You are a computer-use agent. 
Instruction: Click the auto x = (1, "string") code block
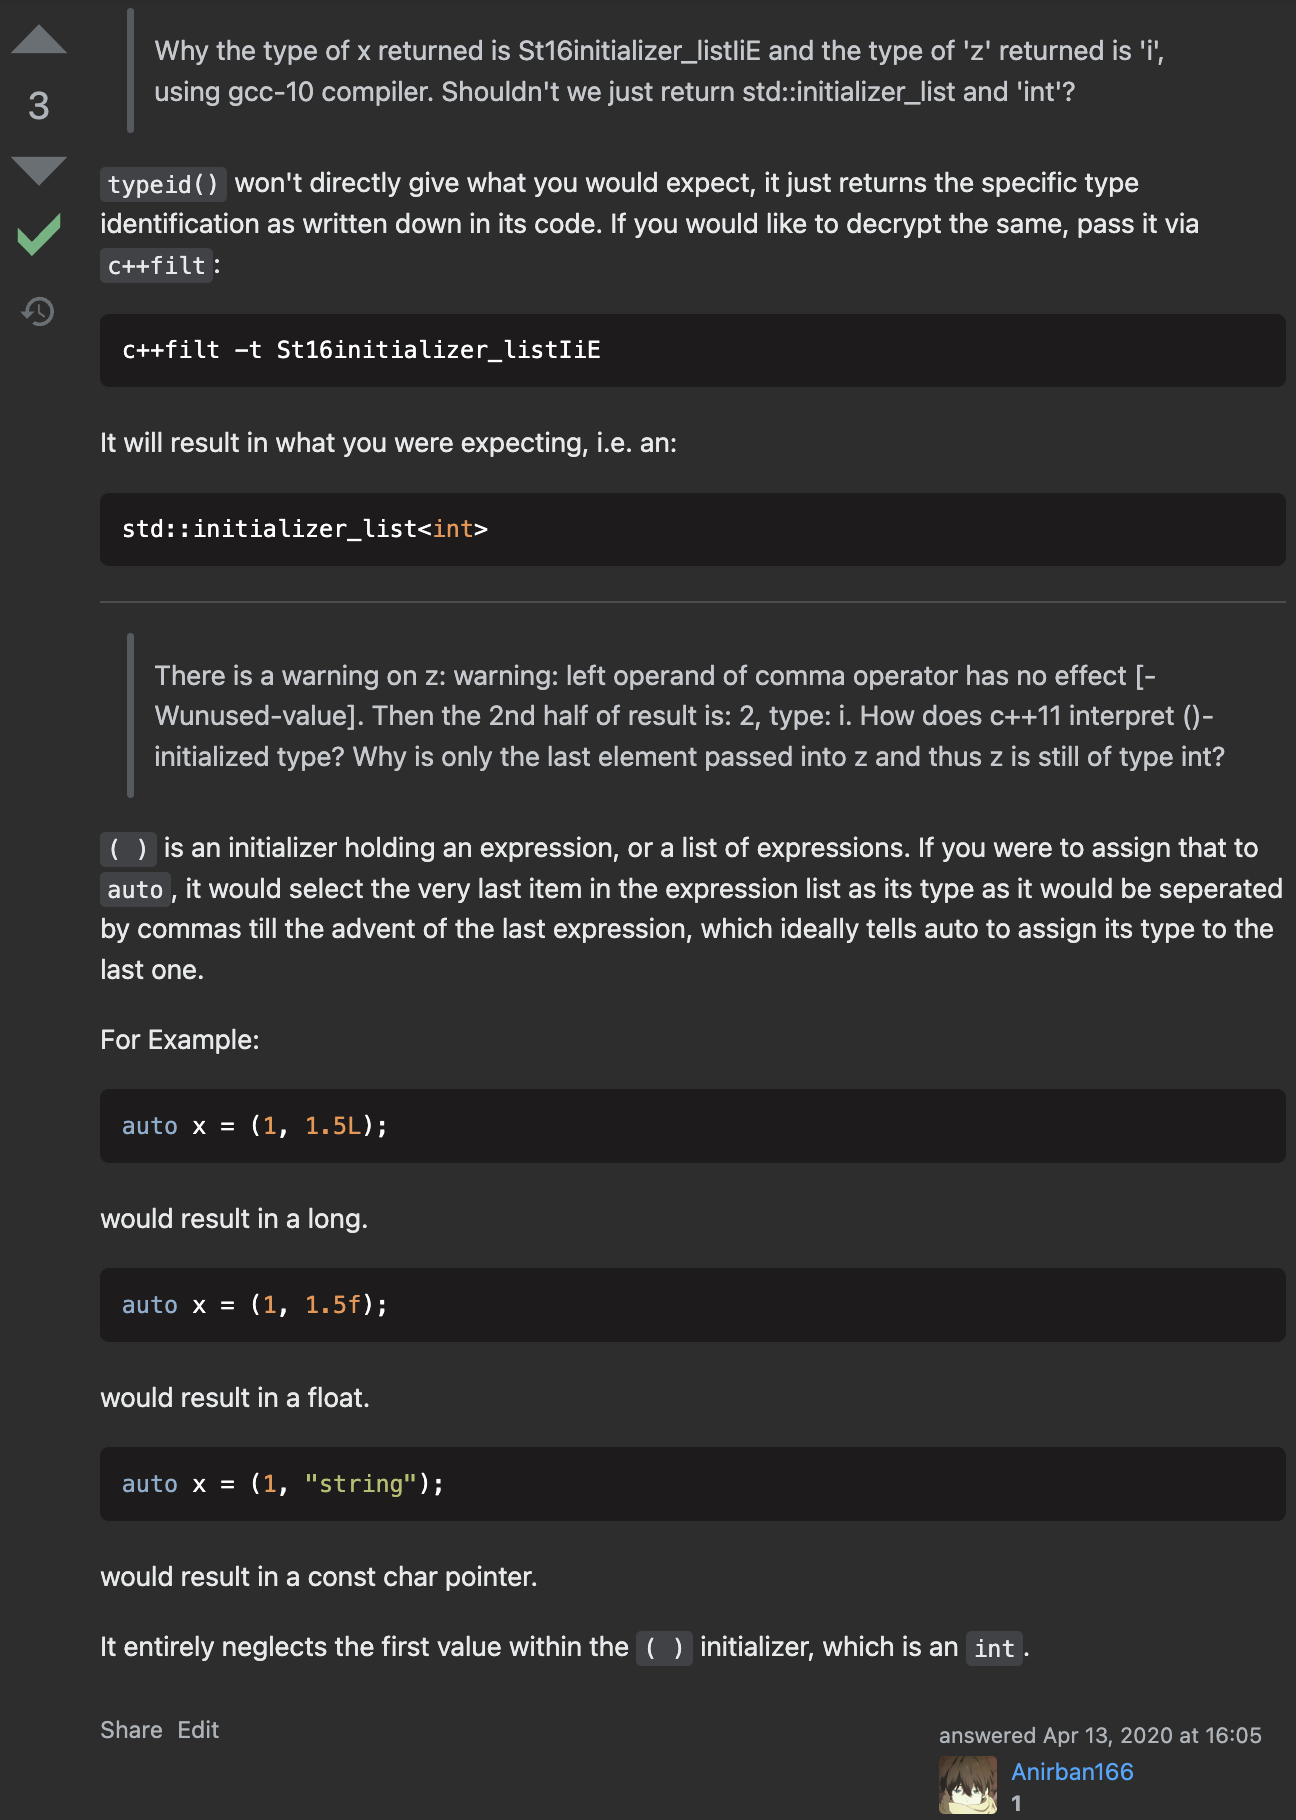click(692, 1484)
